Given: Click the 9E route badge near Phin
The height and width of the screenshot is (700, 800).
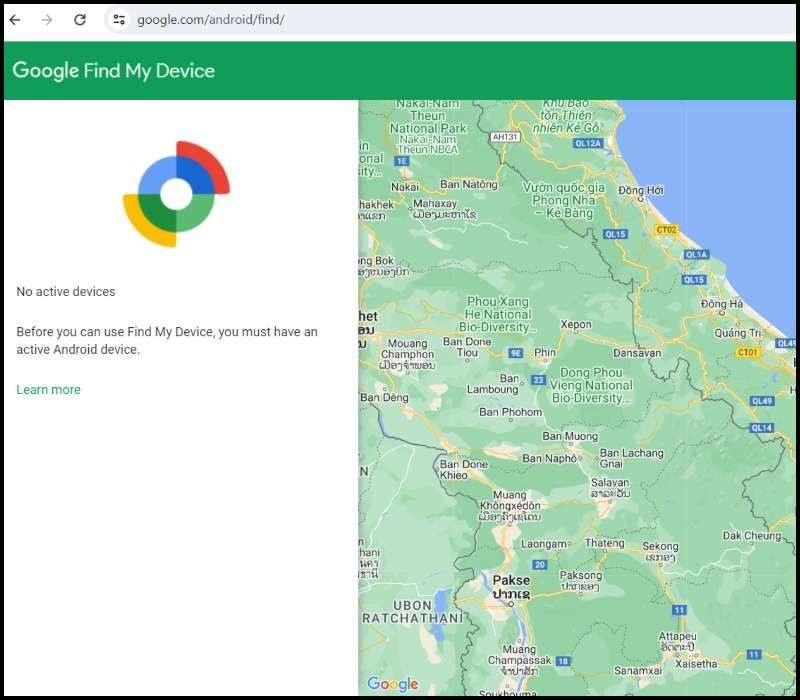Looking at the screenshot, I should [x=516, y=353].
